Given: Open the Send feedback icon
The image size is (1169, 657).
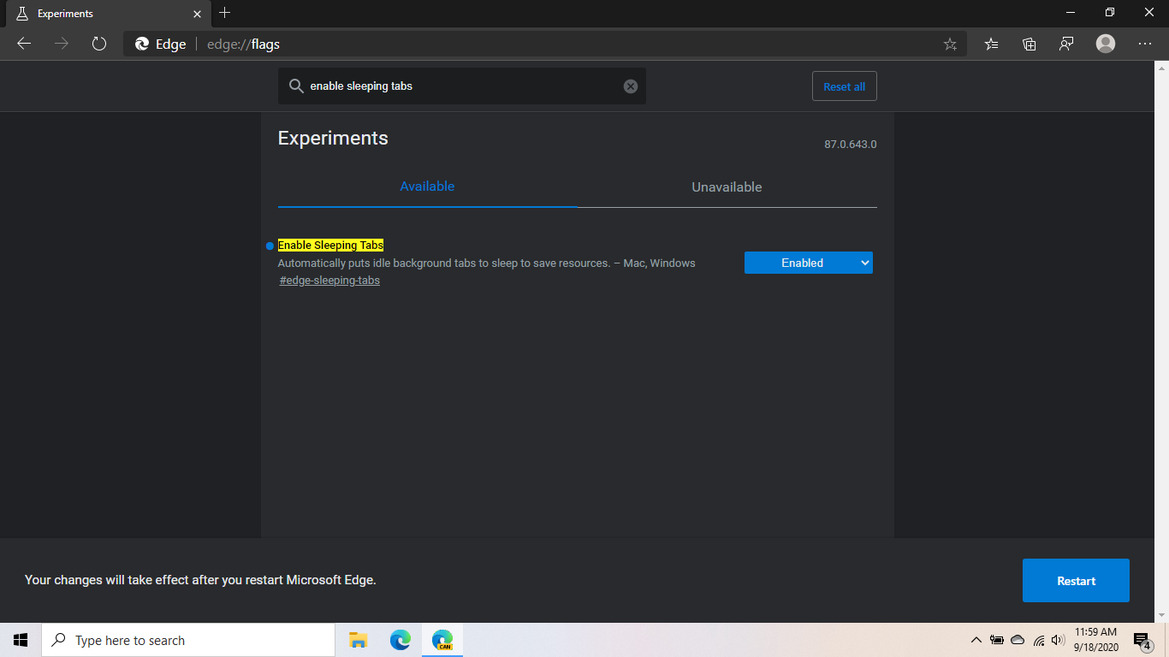Looking at the screenshot, I should pyautogui.click(x=1066, y=44).
